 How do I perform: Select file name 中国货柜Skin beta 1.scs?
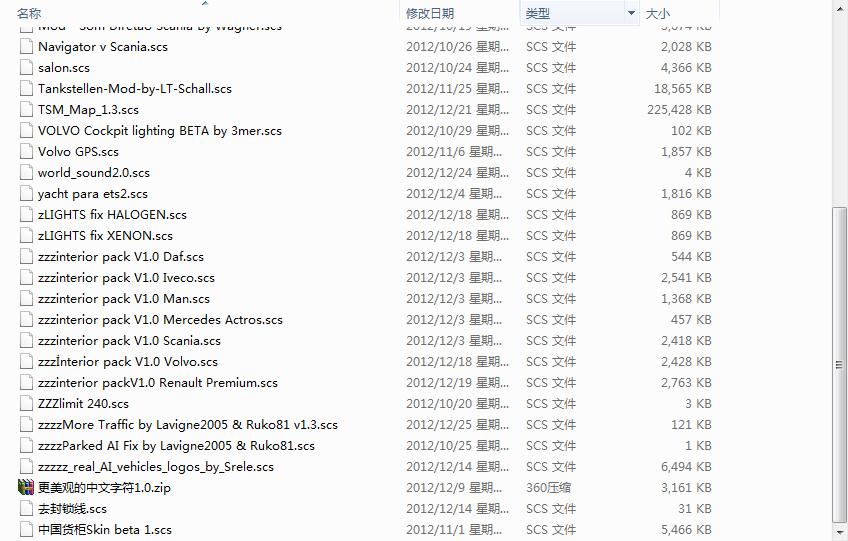(105, 530)
